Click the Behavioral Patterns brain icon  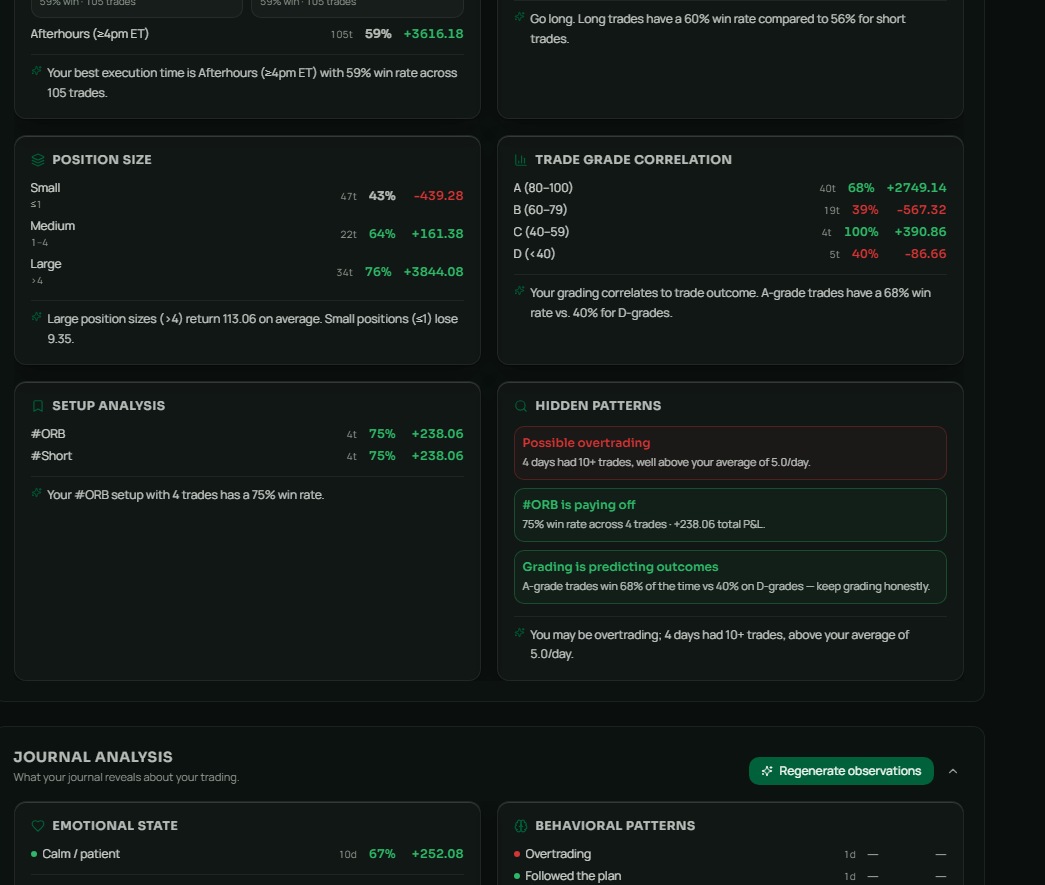521,826
